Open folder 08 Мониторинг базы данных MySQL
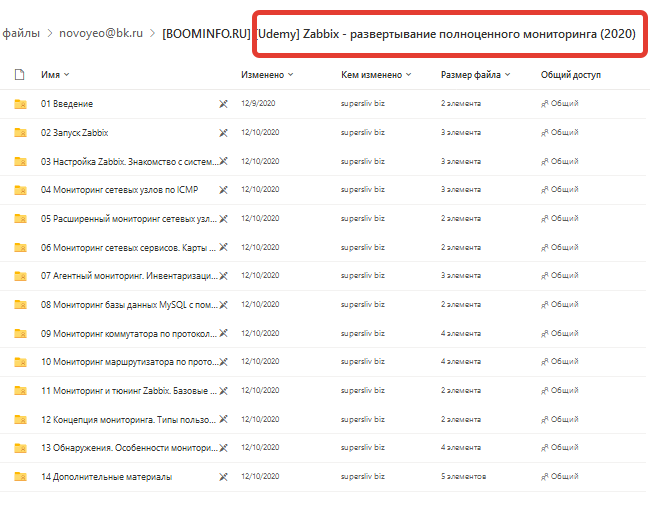The image size is (650, 514). tap(129, 305)
